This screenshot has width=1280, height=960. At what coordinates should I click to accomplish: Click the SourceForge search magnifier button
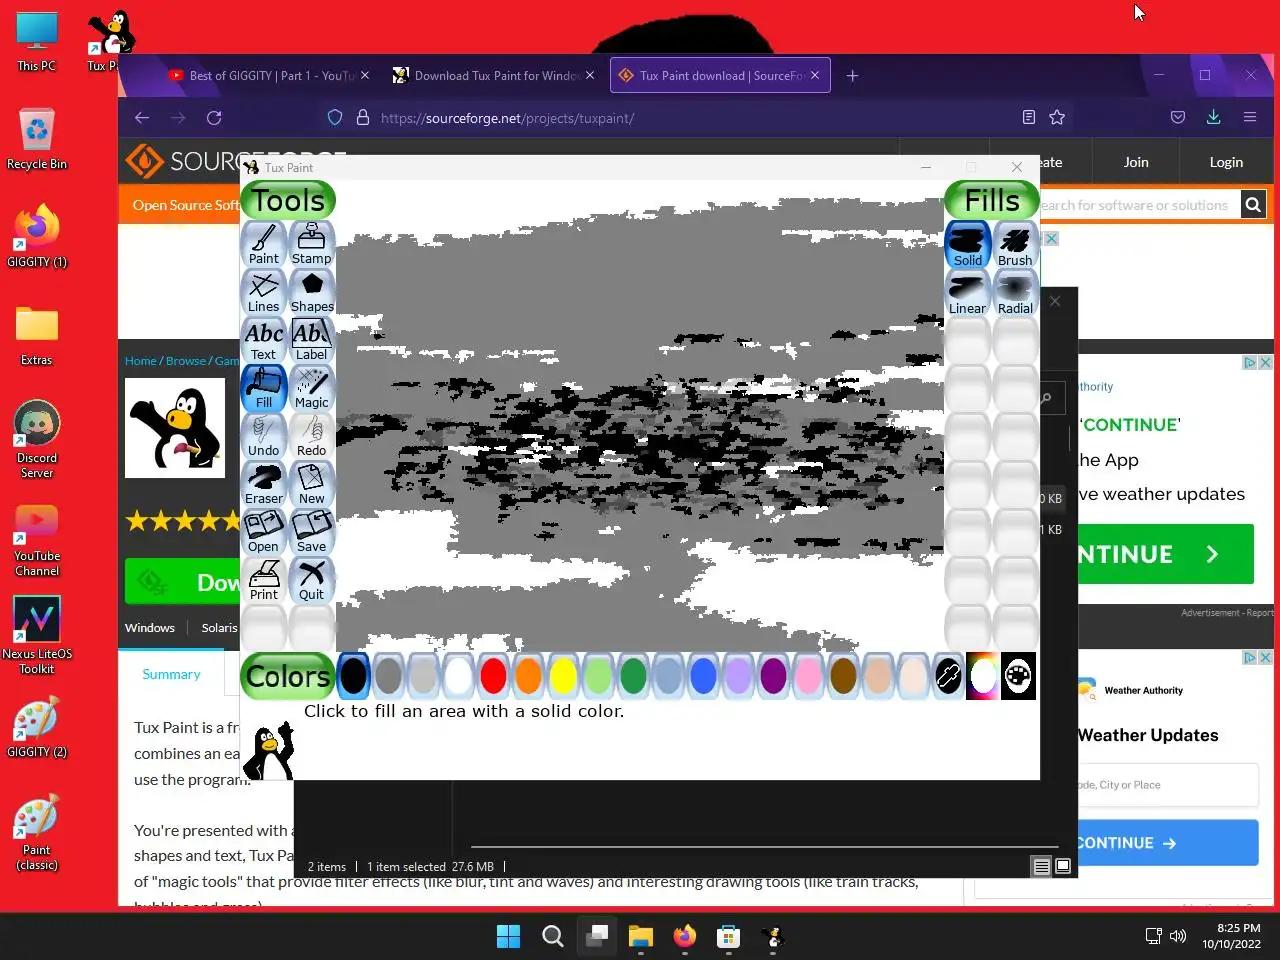click(x=1253, y=205)
